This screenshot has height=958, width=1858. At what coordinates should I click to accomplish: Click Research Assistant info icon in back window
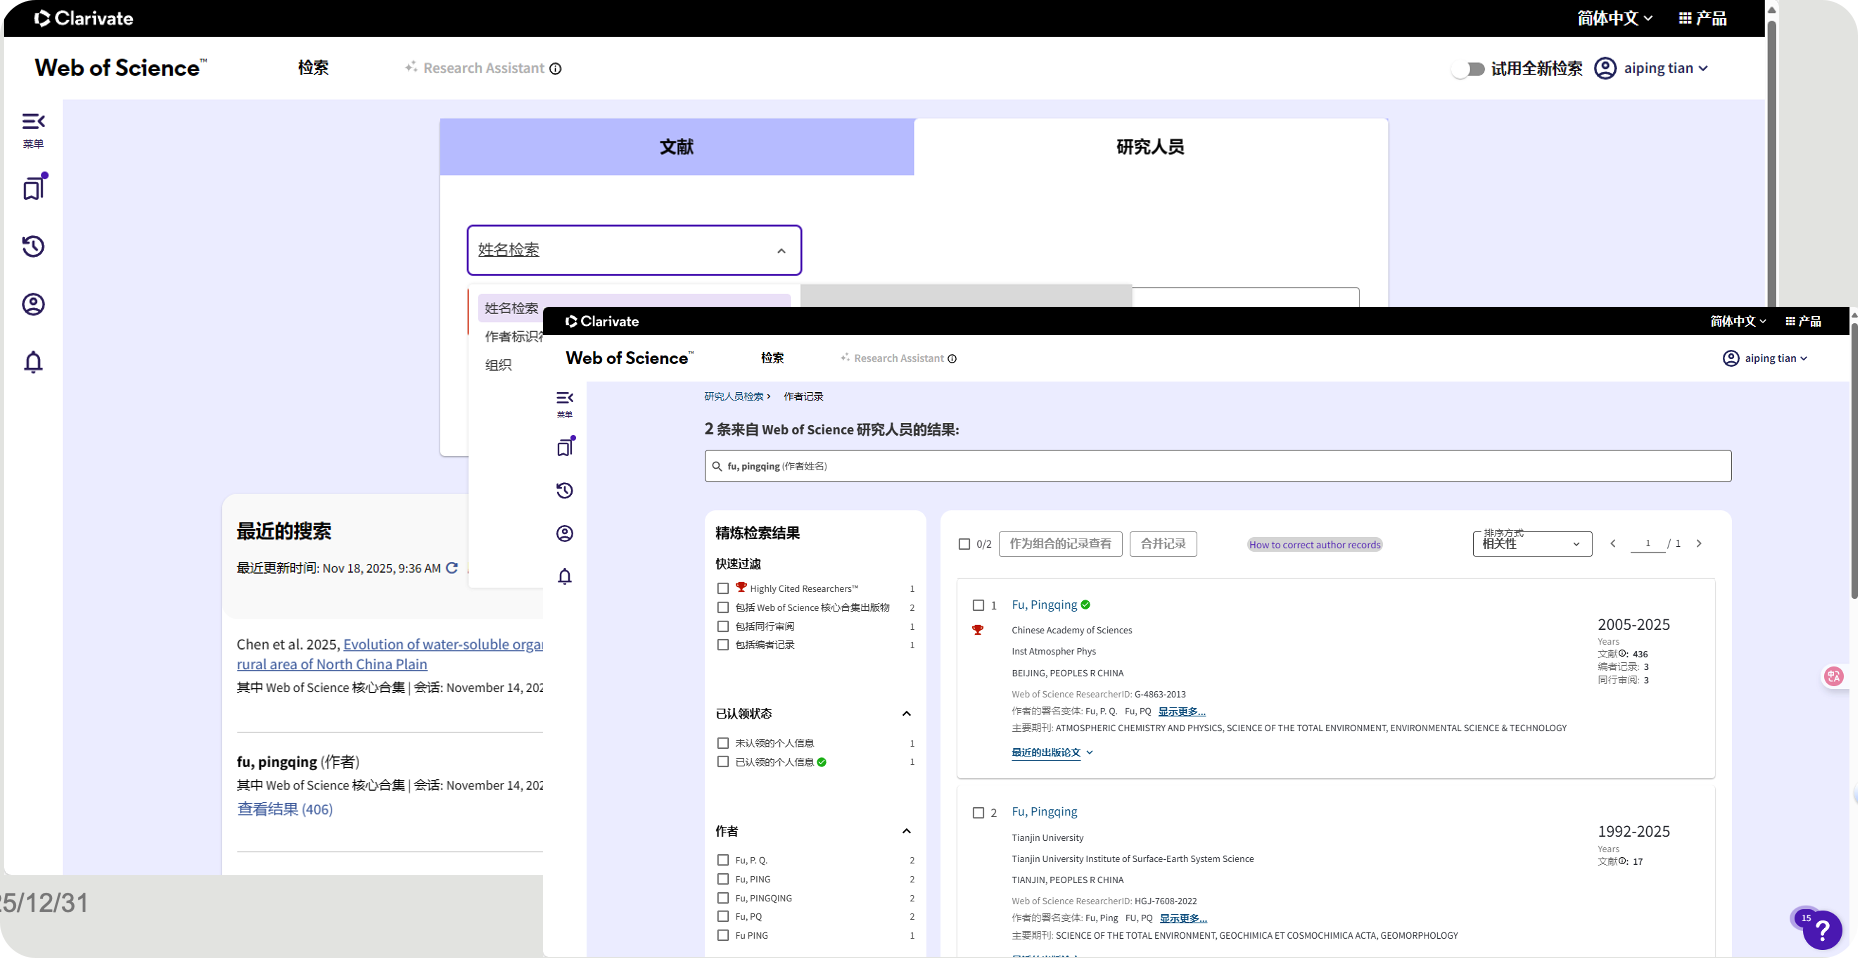pos(555,68)
